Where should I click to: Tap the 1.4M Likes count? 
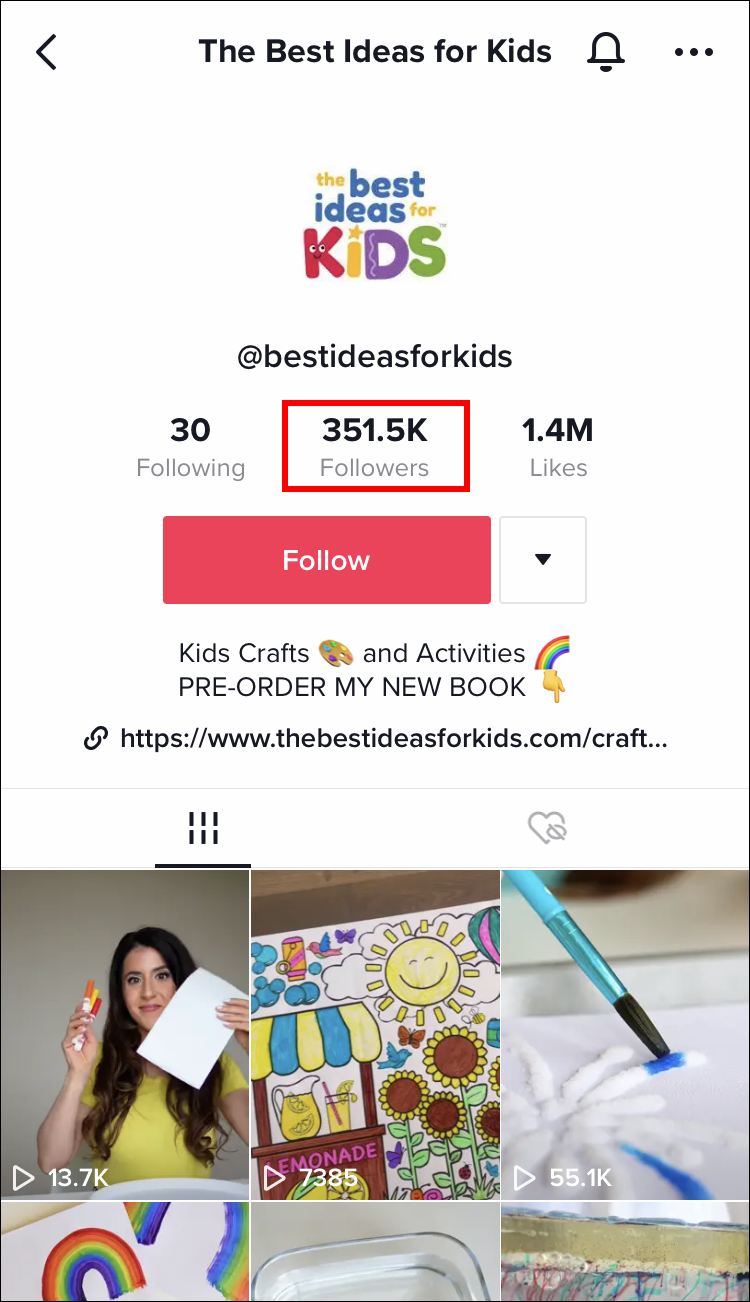click(x=558, y=446)
